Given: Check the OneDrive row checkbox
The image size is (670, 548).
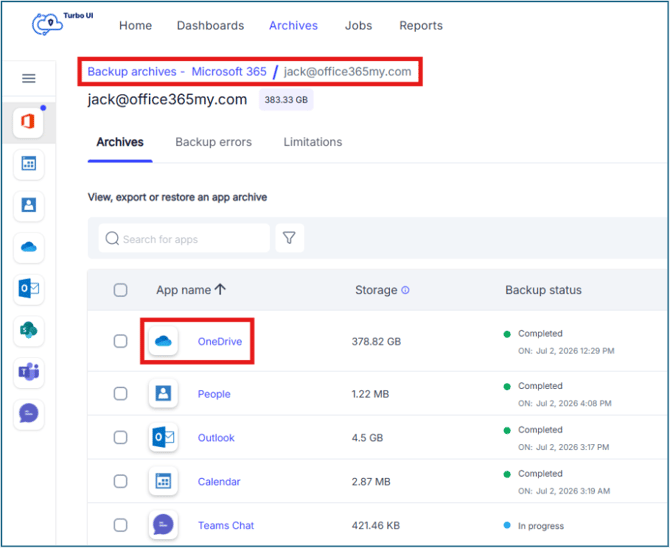Looking at the screenshot, I should click(120, 341).
